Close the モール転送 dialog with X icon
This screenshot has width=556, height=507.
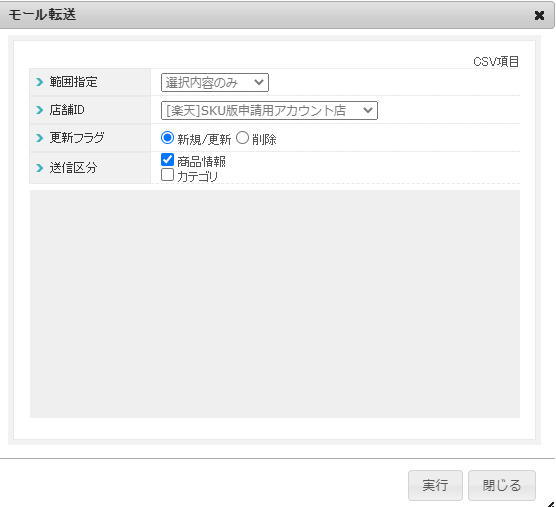[539, 15]
